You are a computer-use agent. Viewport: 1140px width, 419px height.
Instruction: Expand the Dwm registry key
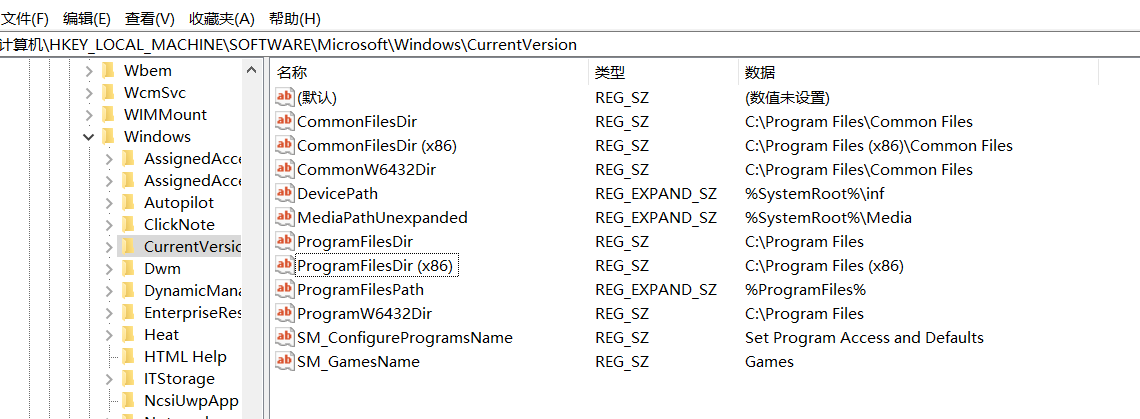click(x=109, y=268)
